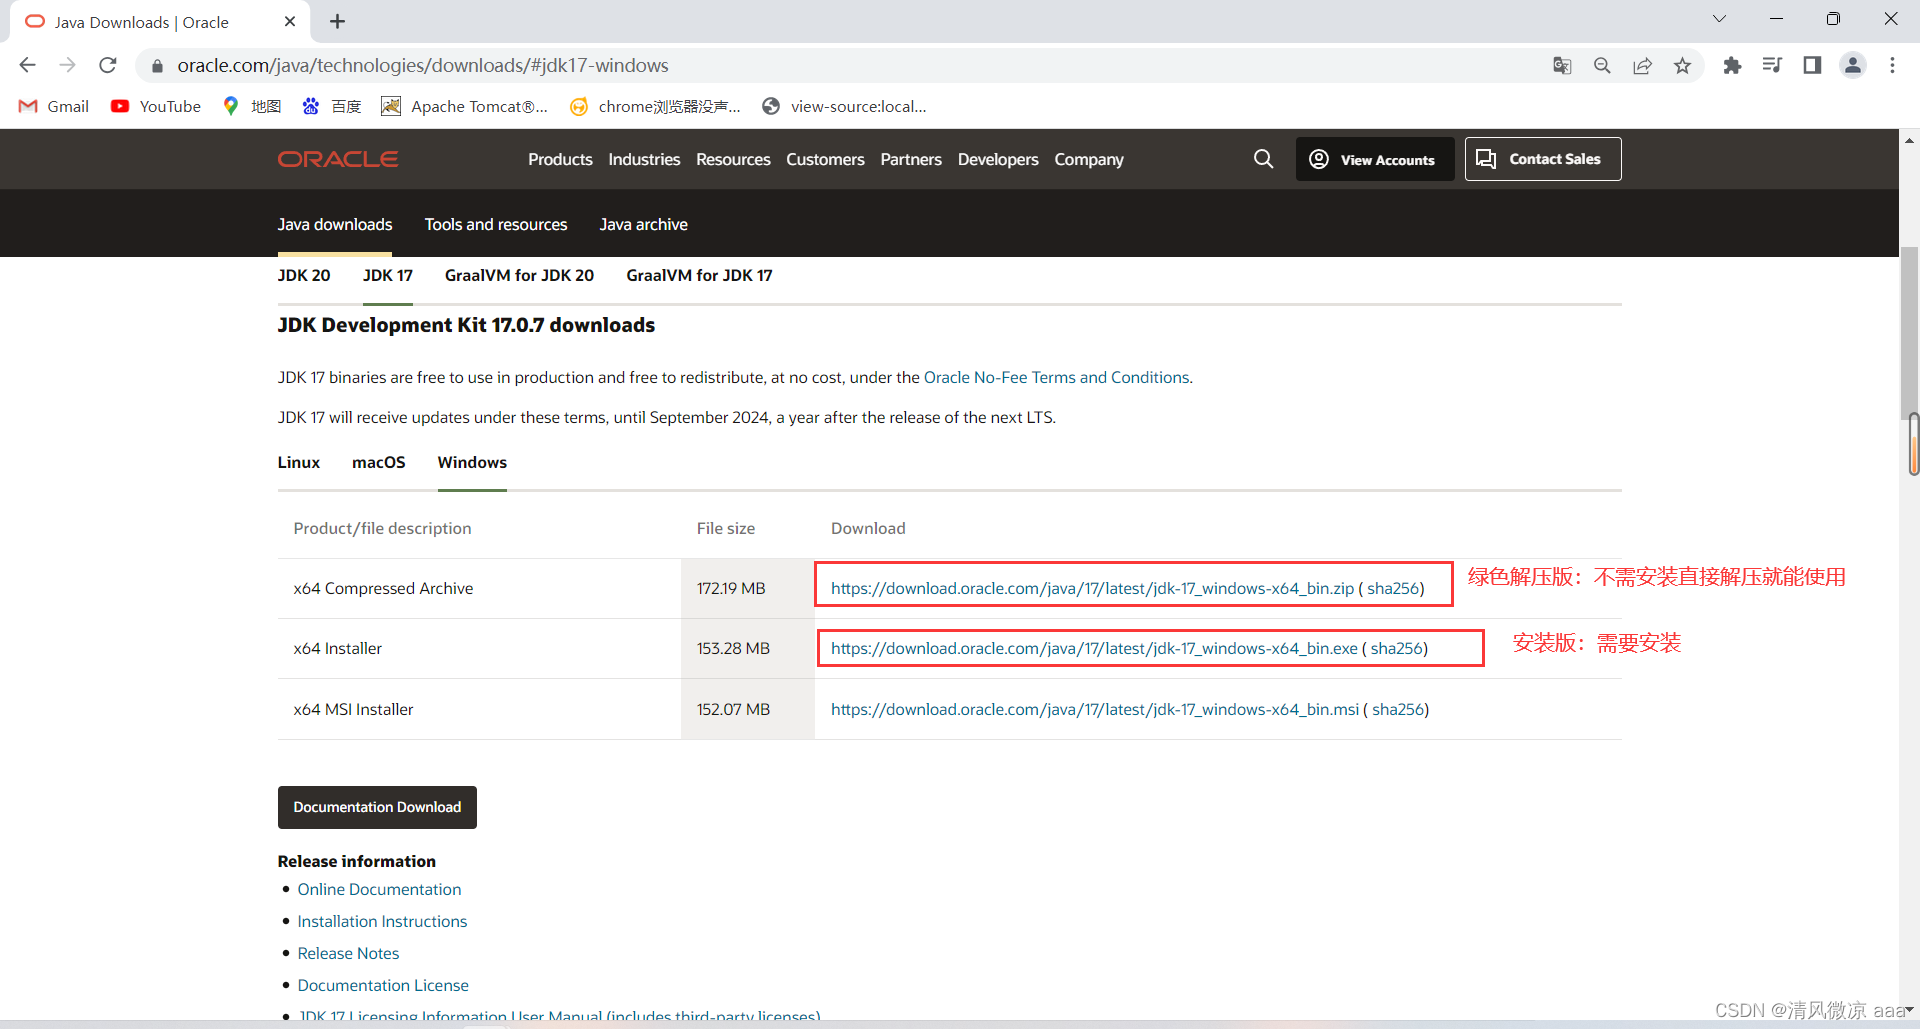Switch to GraalVM for JDK 20 tab
The height and width of the screenshot is (1029, 1920).
(519, 275)
